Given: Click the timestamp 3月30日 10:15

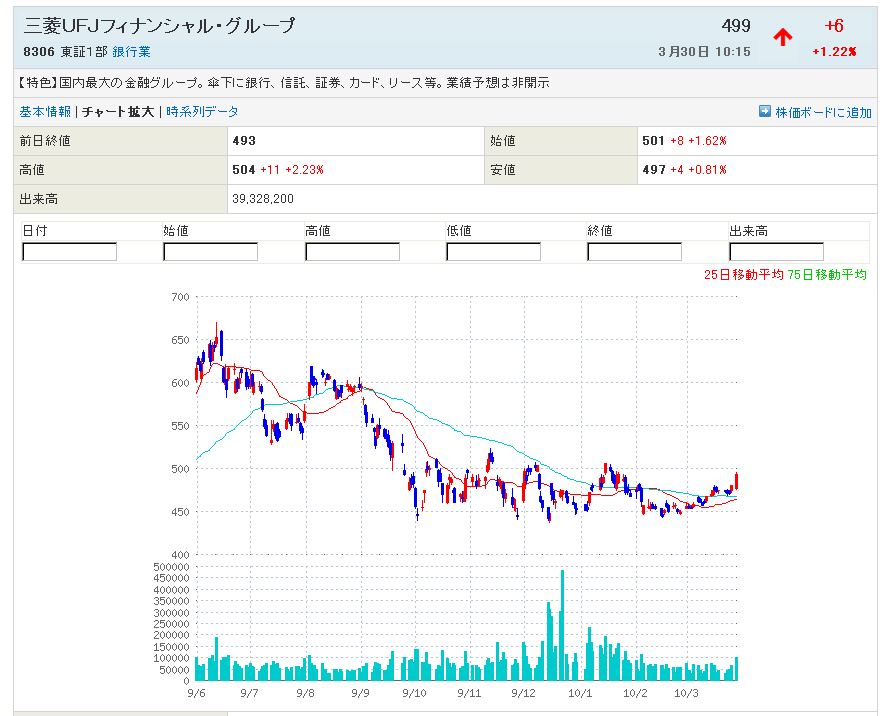Looking at the screenshot, I should point(704,52).
